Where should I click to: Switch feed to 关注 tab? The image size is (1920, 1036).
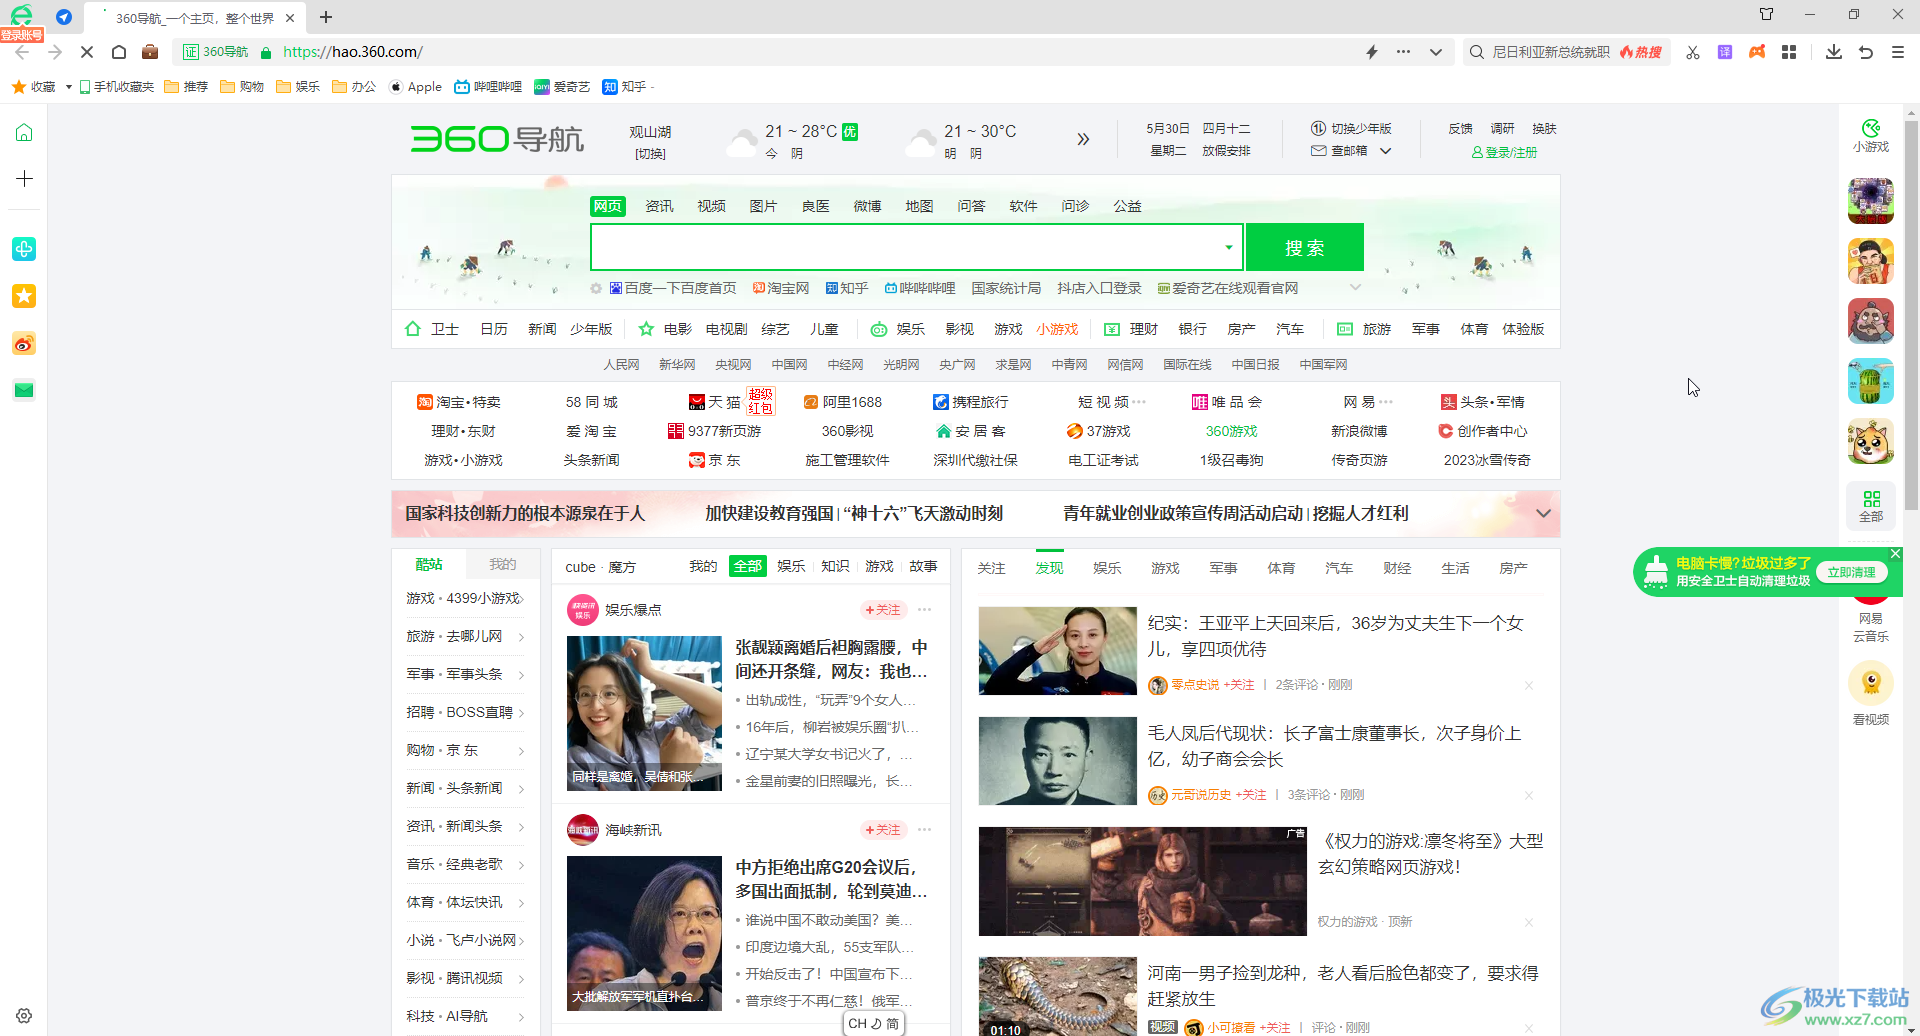991,568
